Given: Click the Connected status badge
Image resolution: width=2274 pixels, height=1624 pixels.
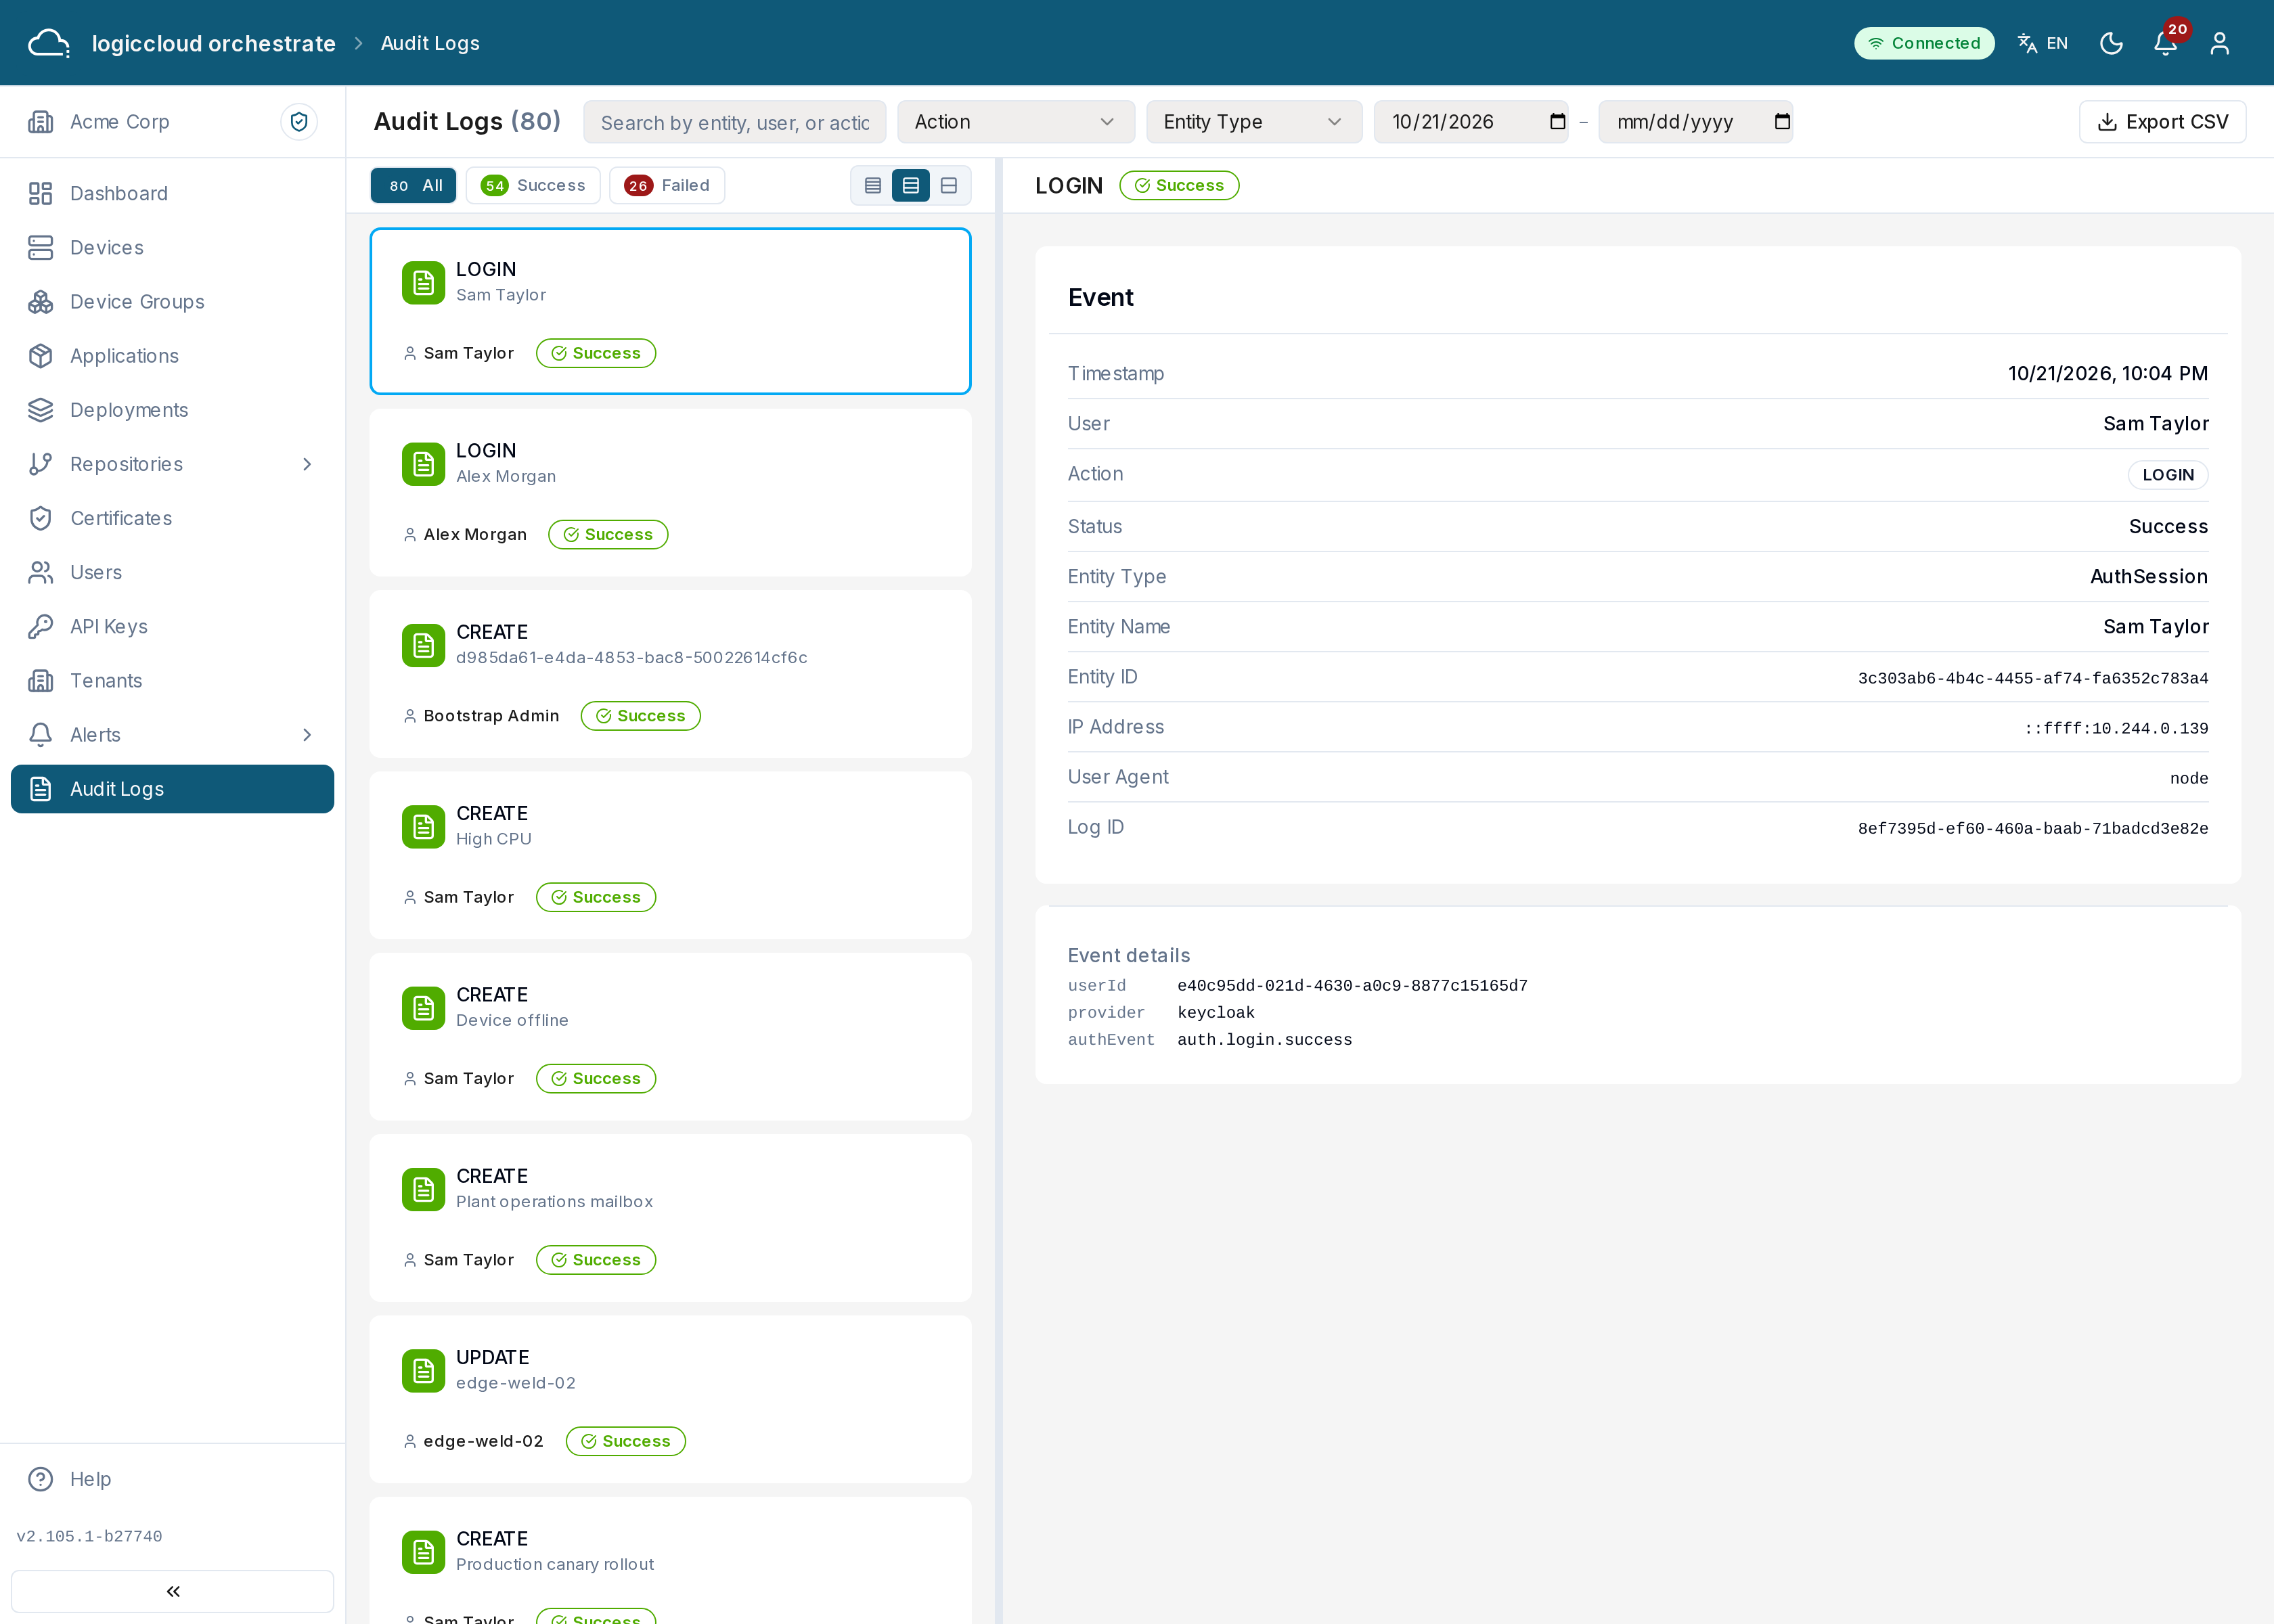Looking at the screenshot, I should coord(1924,43).
